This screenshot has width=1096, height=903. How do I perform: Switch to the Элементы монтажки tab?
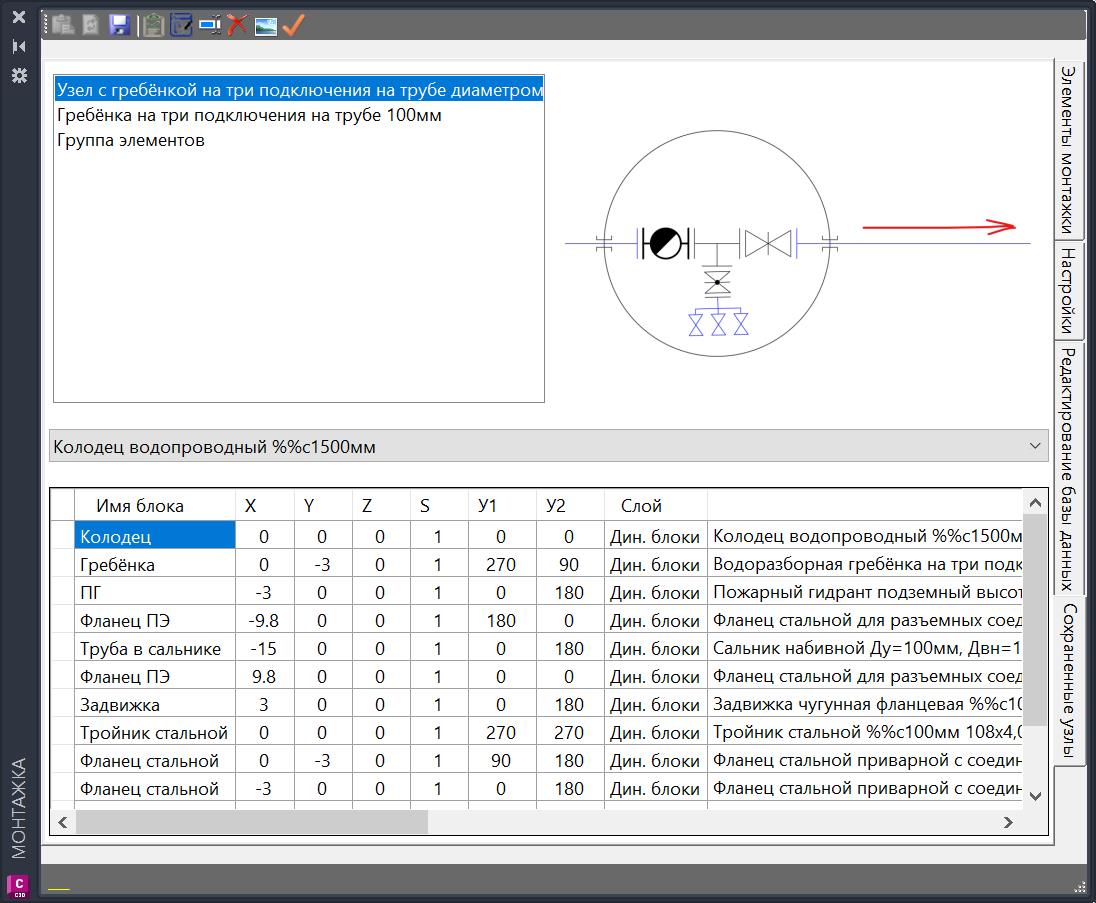click(x=1068, y=148)
